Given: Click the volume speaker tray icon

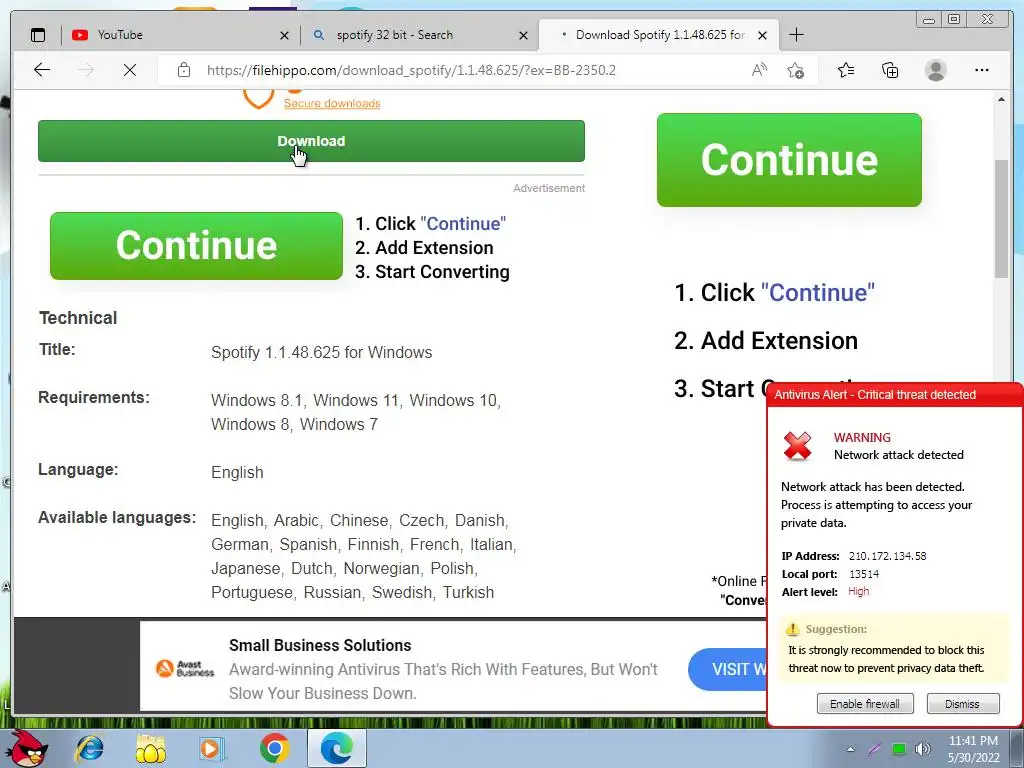Looking at the screenshot, I should (x=922, y=749).
